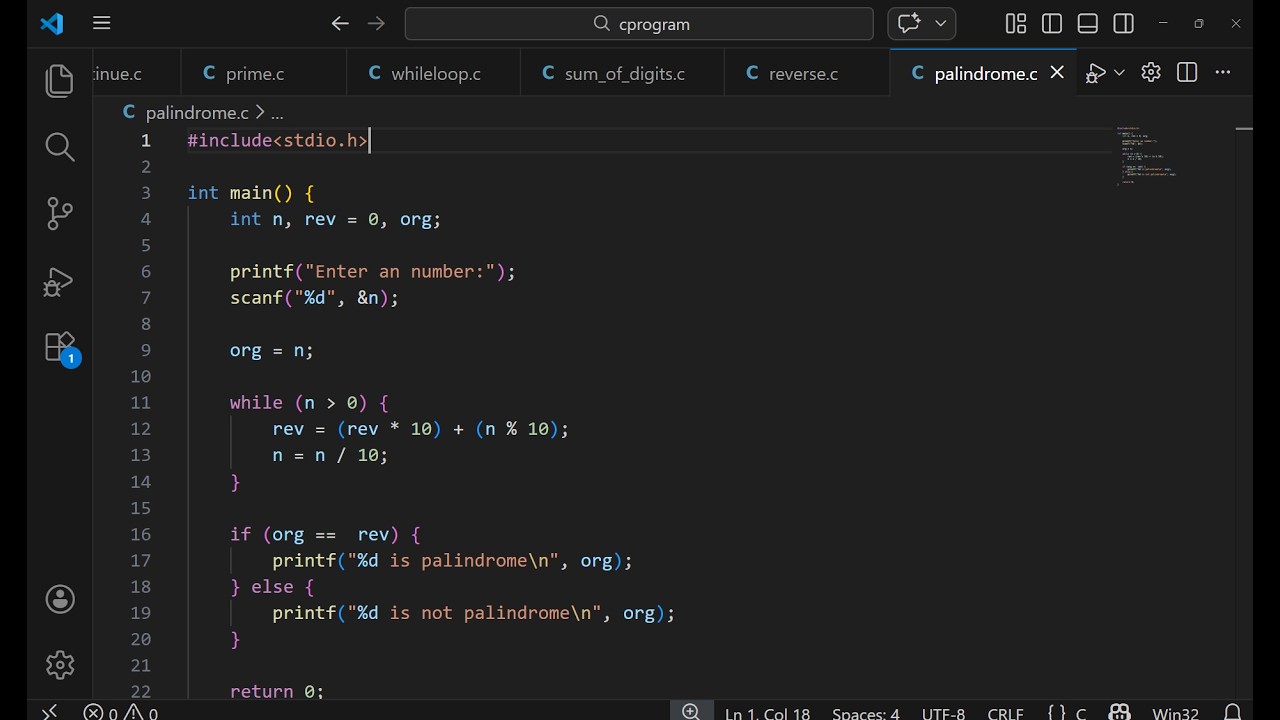Click Ln 1, Col 18 position indicator
This screenshot has height=720, width=1280.
[x=767, y=713]
